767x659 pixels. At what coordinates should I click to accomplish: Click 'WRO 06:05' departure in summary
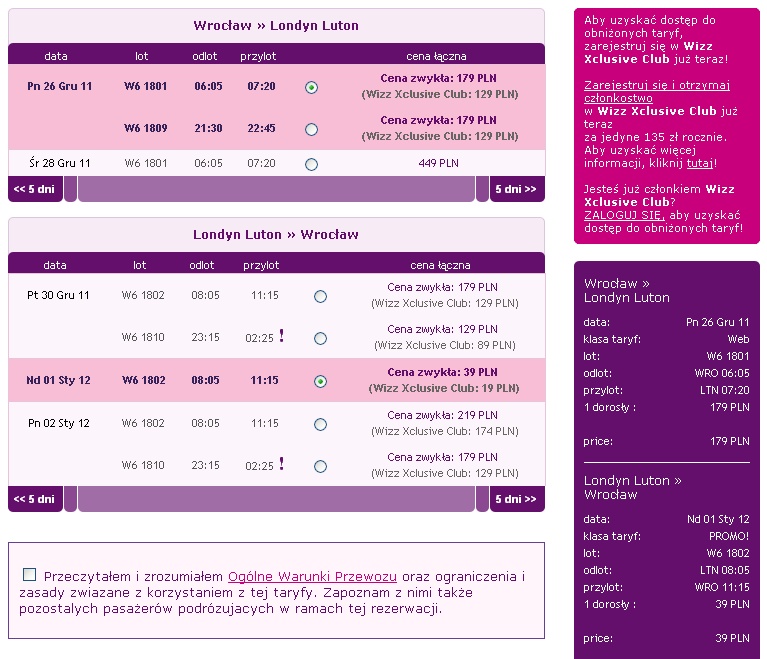coord(722,373)
